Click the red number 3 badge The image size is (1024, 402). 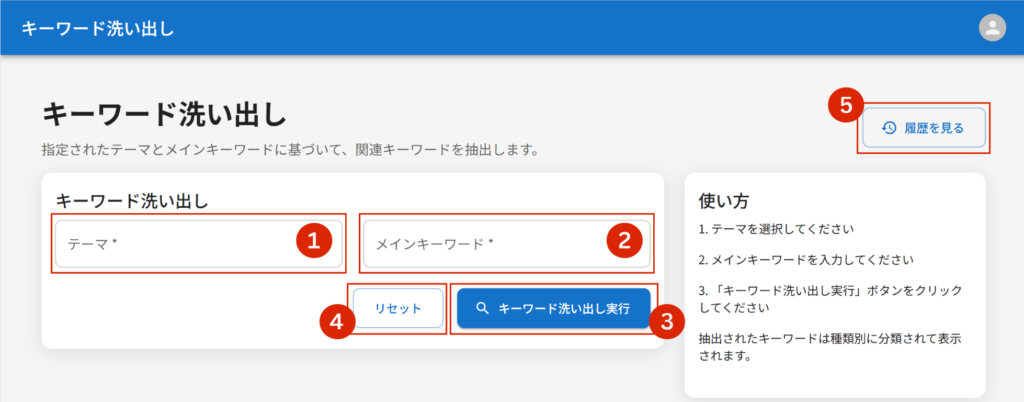click(x=667, y=322)
